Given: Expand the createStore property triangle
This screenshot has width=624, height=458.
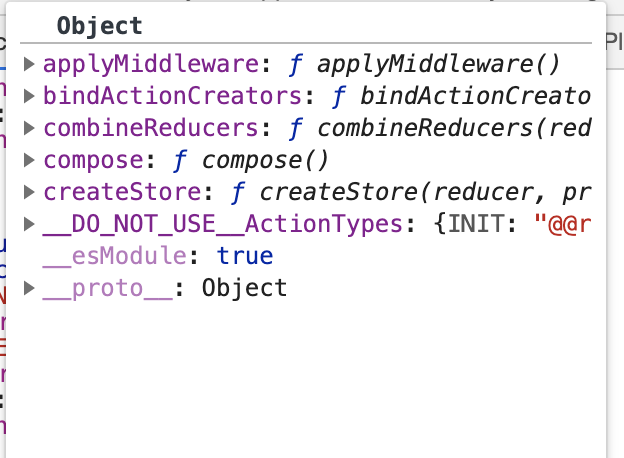Looking at the screenshot, I should (x=29, y=192).
